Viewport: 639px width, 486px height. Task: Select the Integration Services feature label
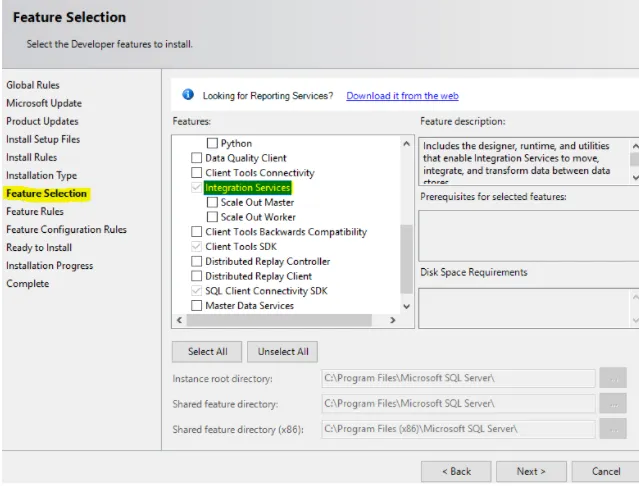[247, 187]
